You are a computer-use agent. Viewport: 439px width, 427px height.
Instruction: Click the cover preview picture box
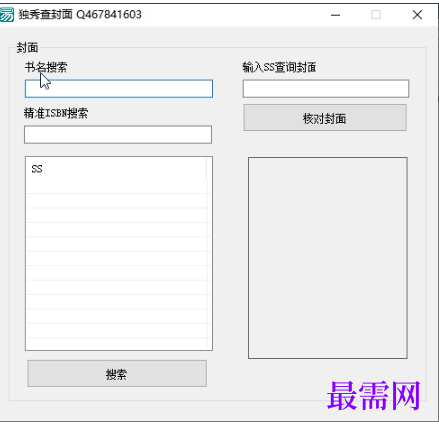(328, 258)
